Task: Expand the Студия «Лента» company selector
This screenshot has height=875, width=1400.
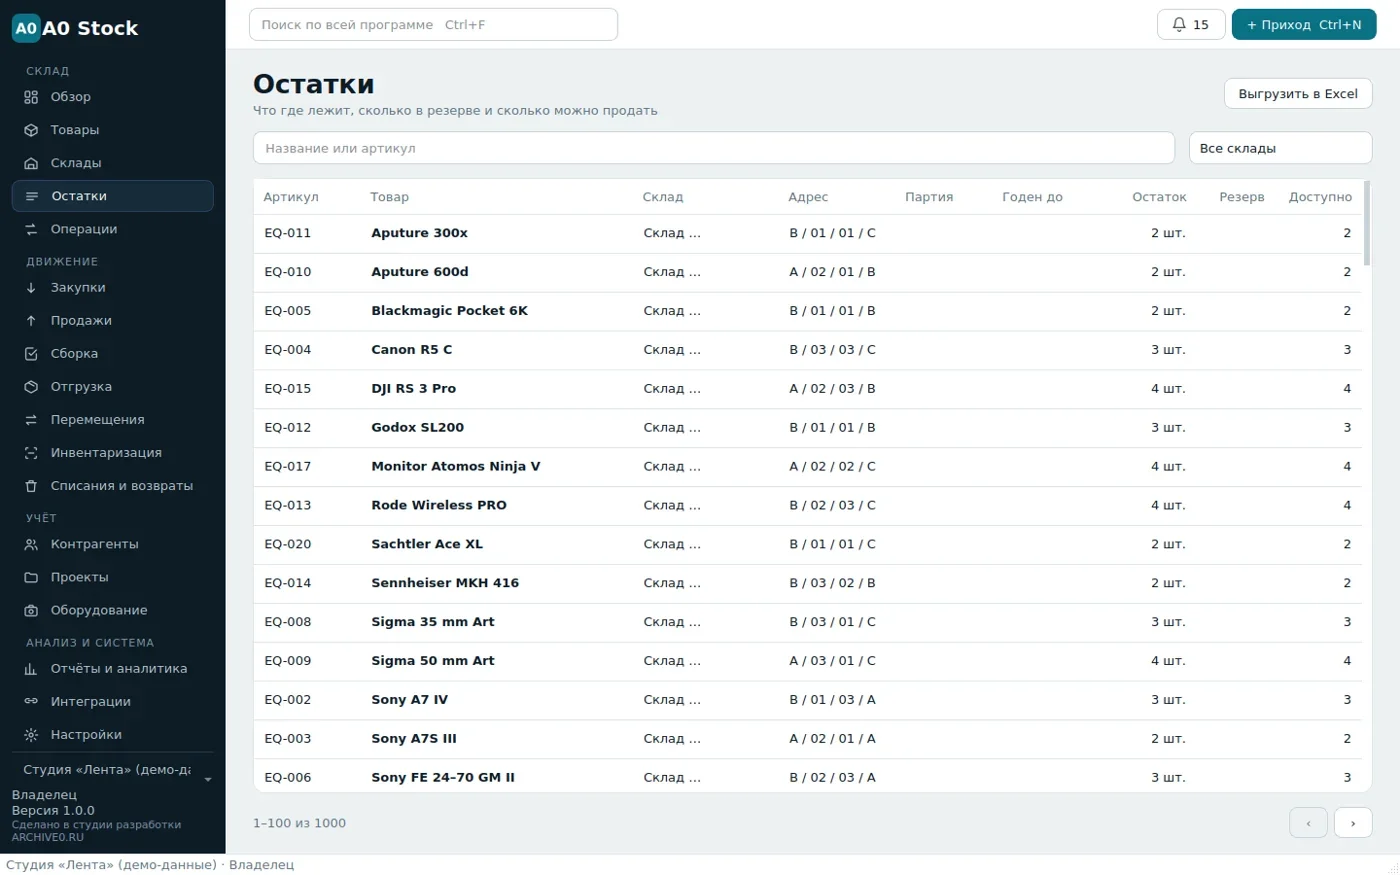Action: click(x=113, y=770)
